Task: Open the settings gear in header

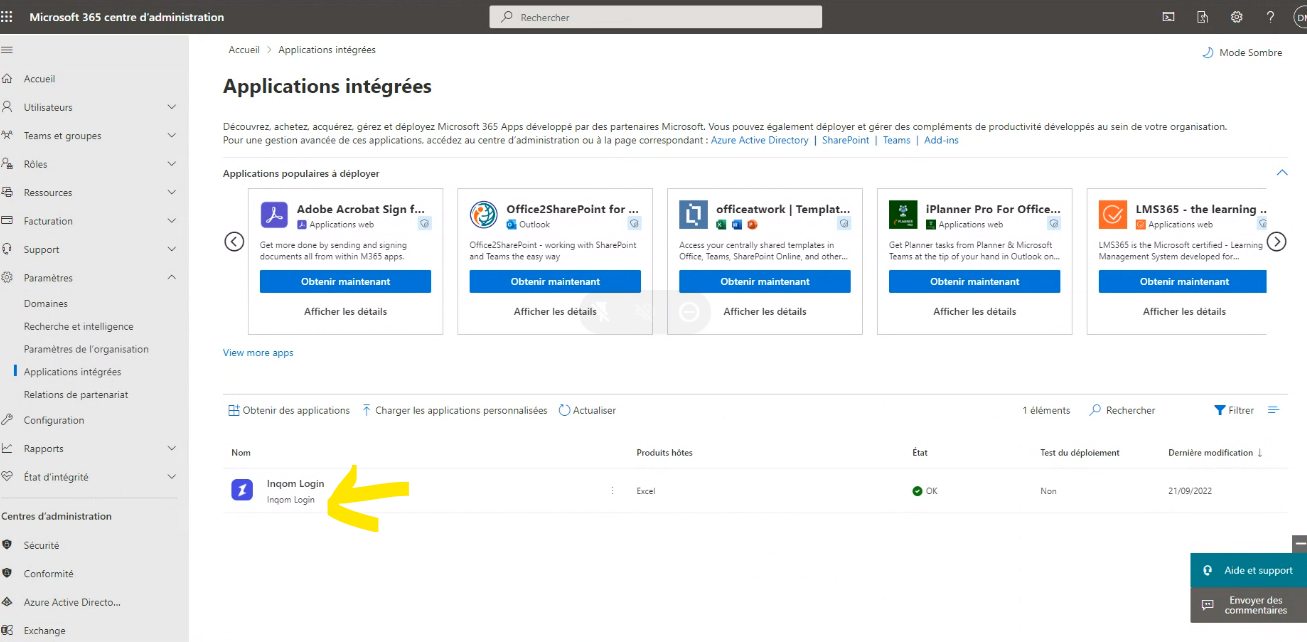Action: [1236, 17]
